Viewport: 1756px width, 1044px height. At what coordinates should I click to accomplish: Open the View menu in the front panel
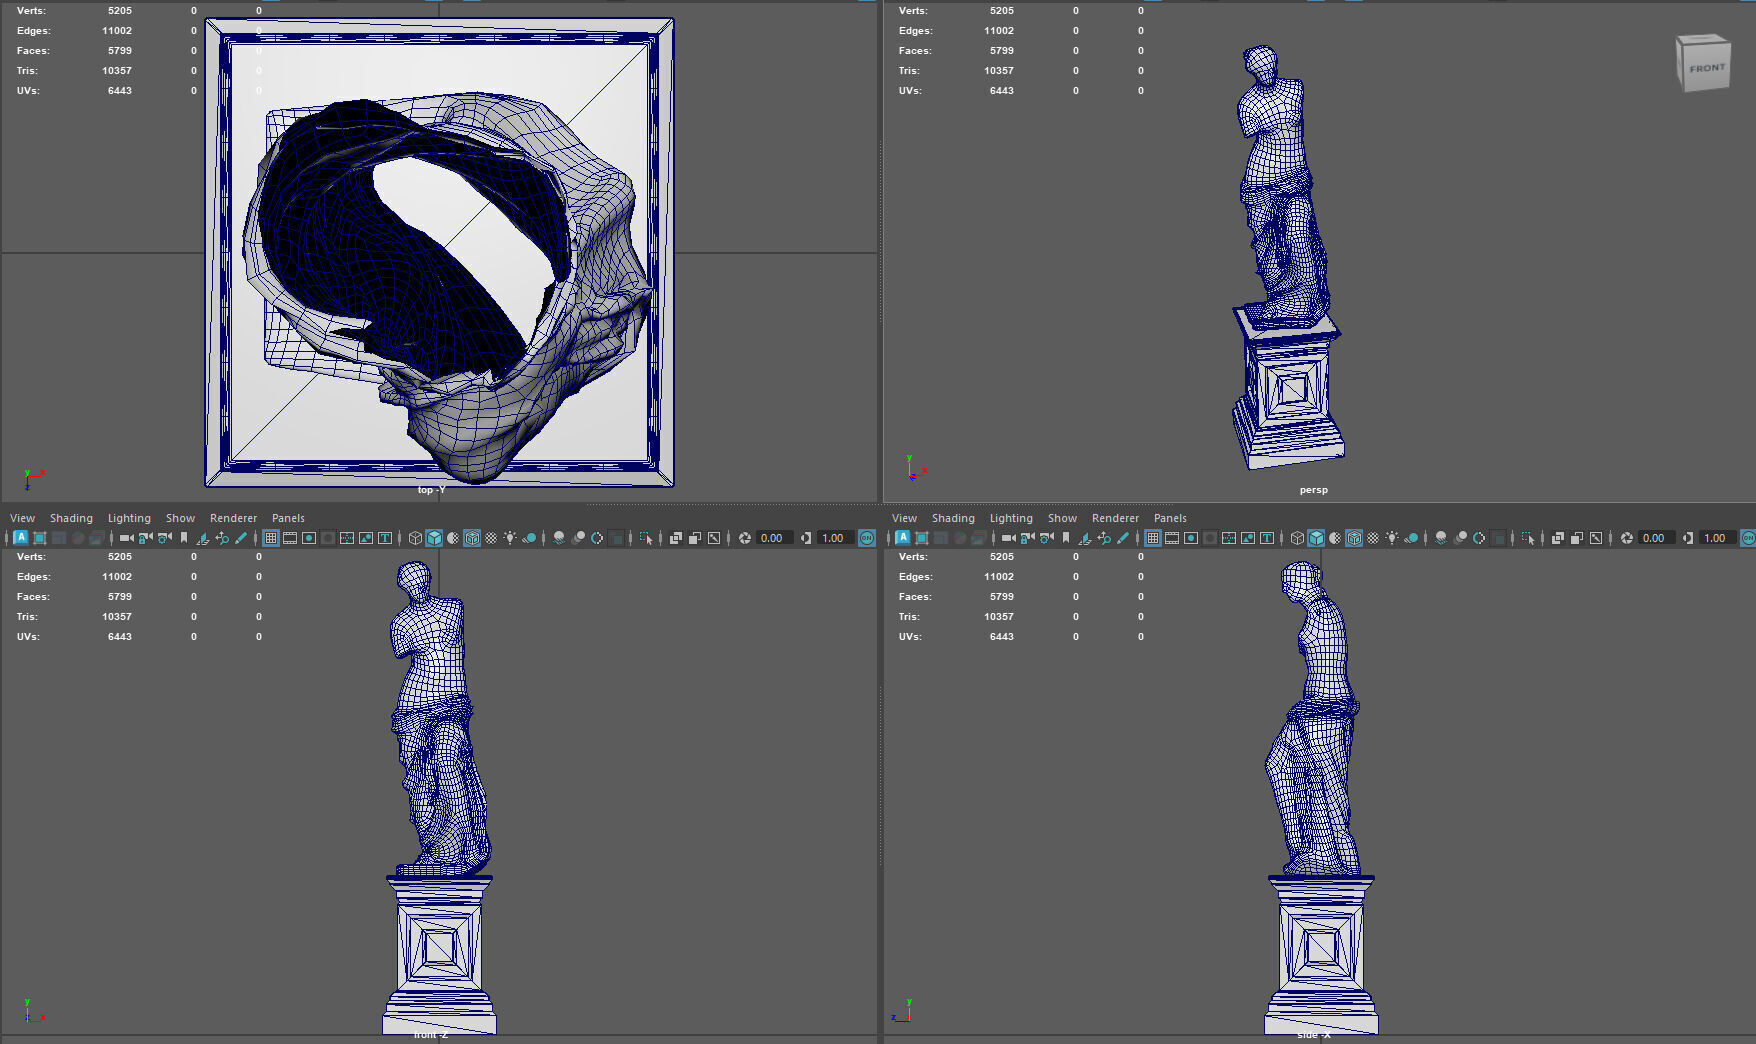click(22, 518)
